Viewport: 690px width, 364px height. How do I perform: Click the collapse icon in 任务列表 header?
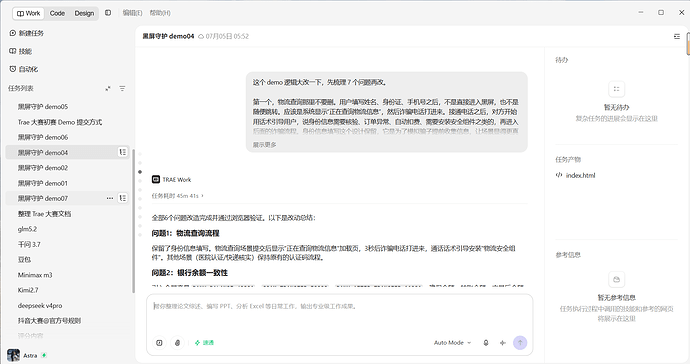(x=108, y=88)
